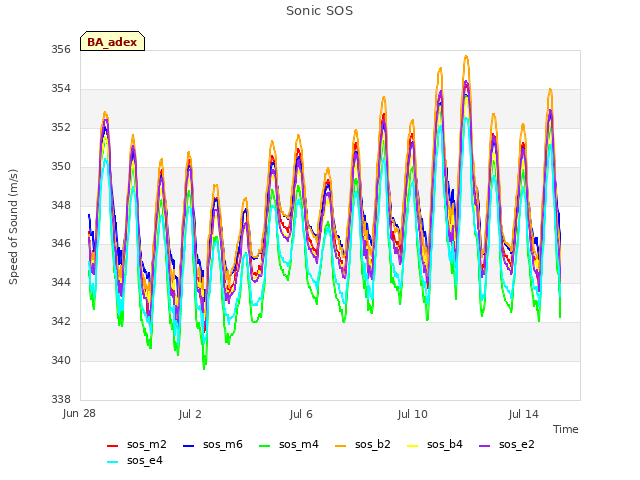Click the purple sos_e2 legend color marker

pos(484,446)
